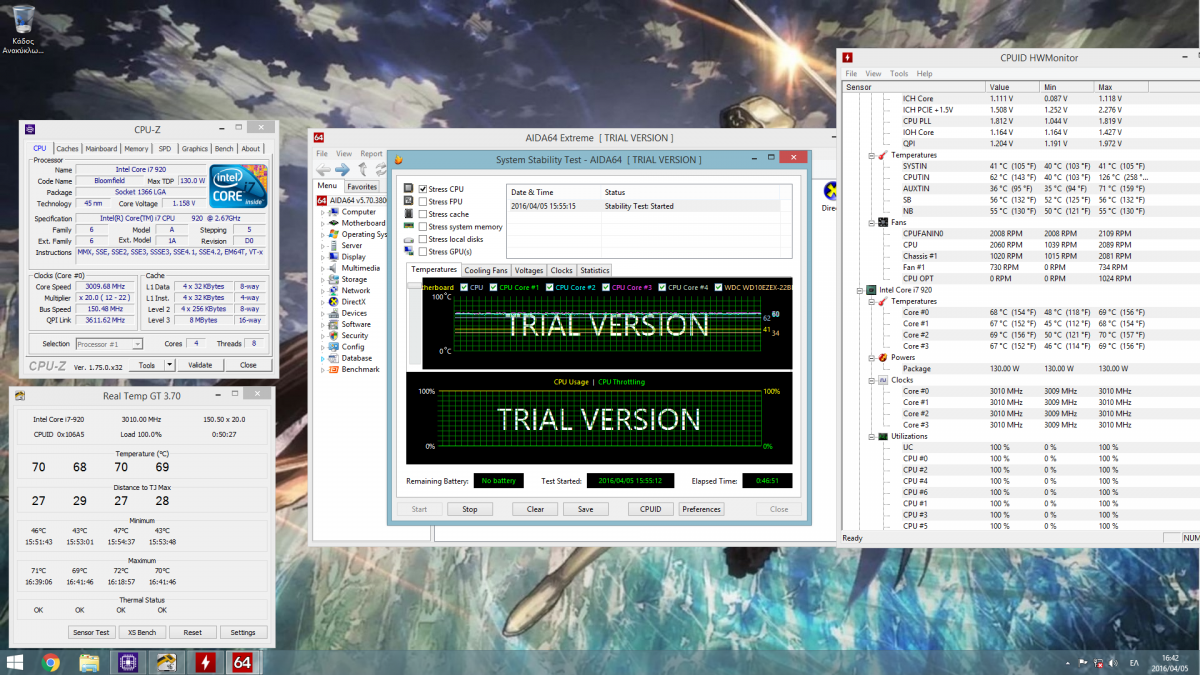The image size is (1200, 675).
Task: Stop the system stability test
Action: coord(469,509)
